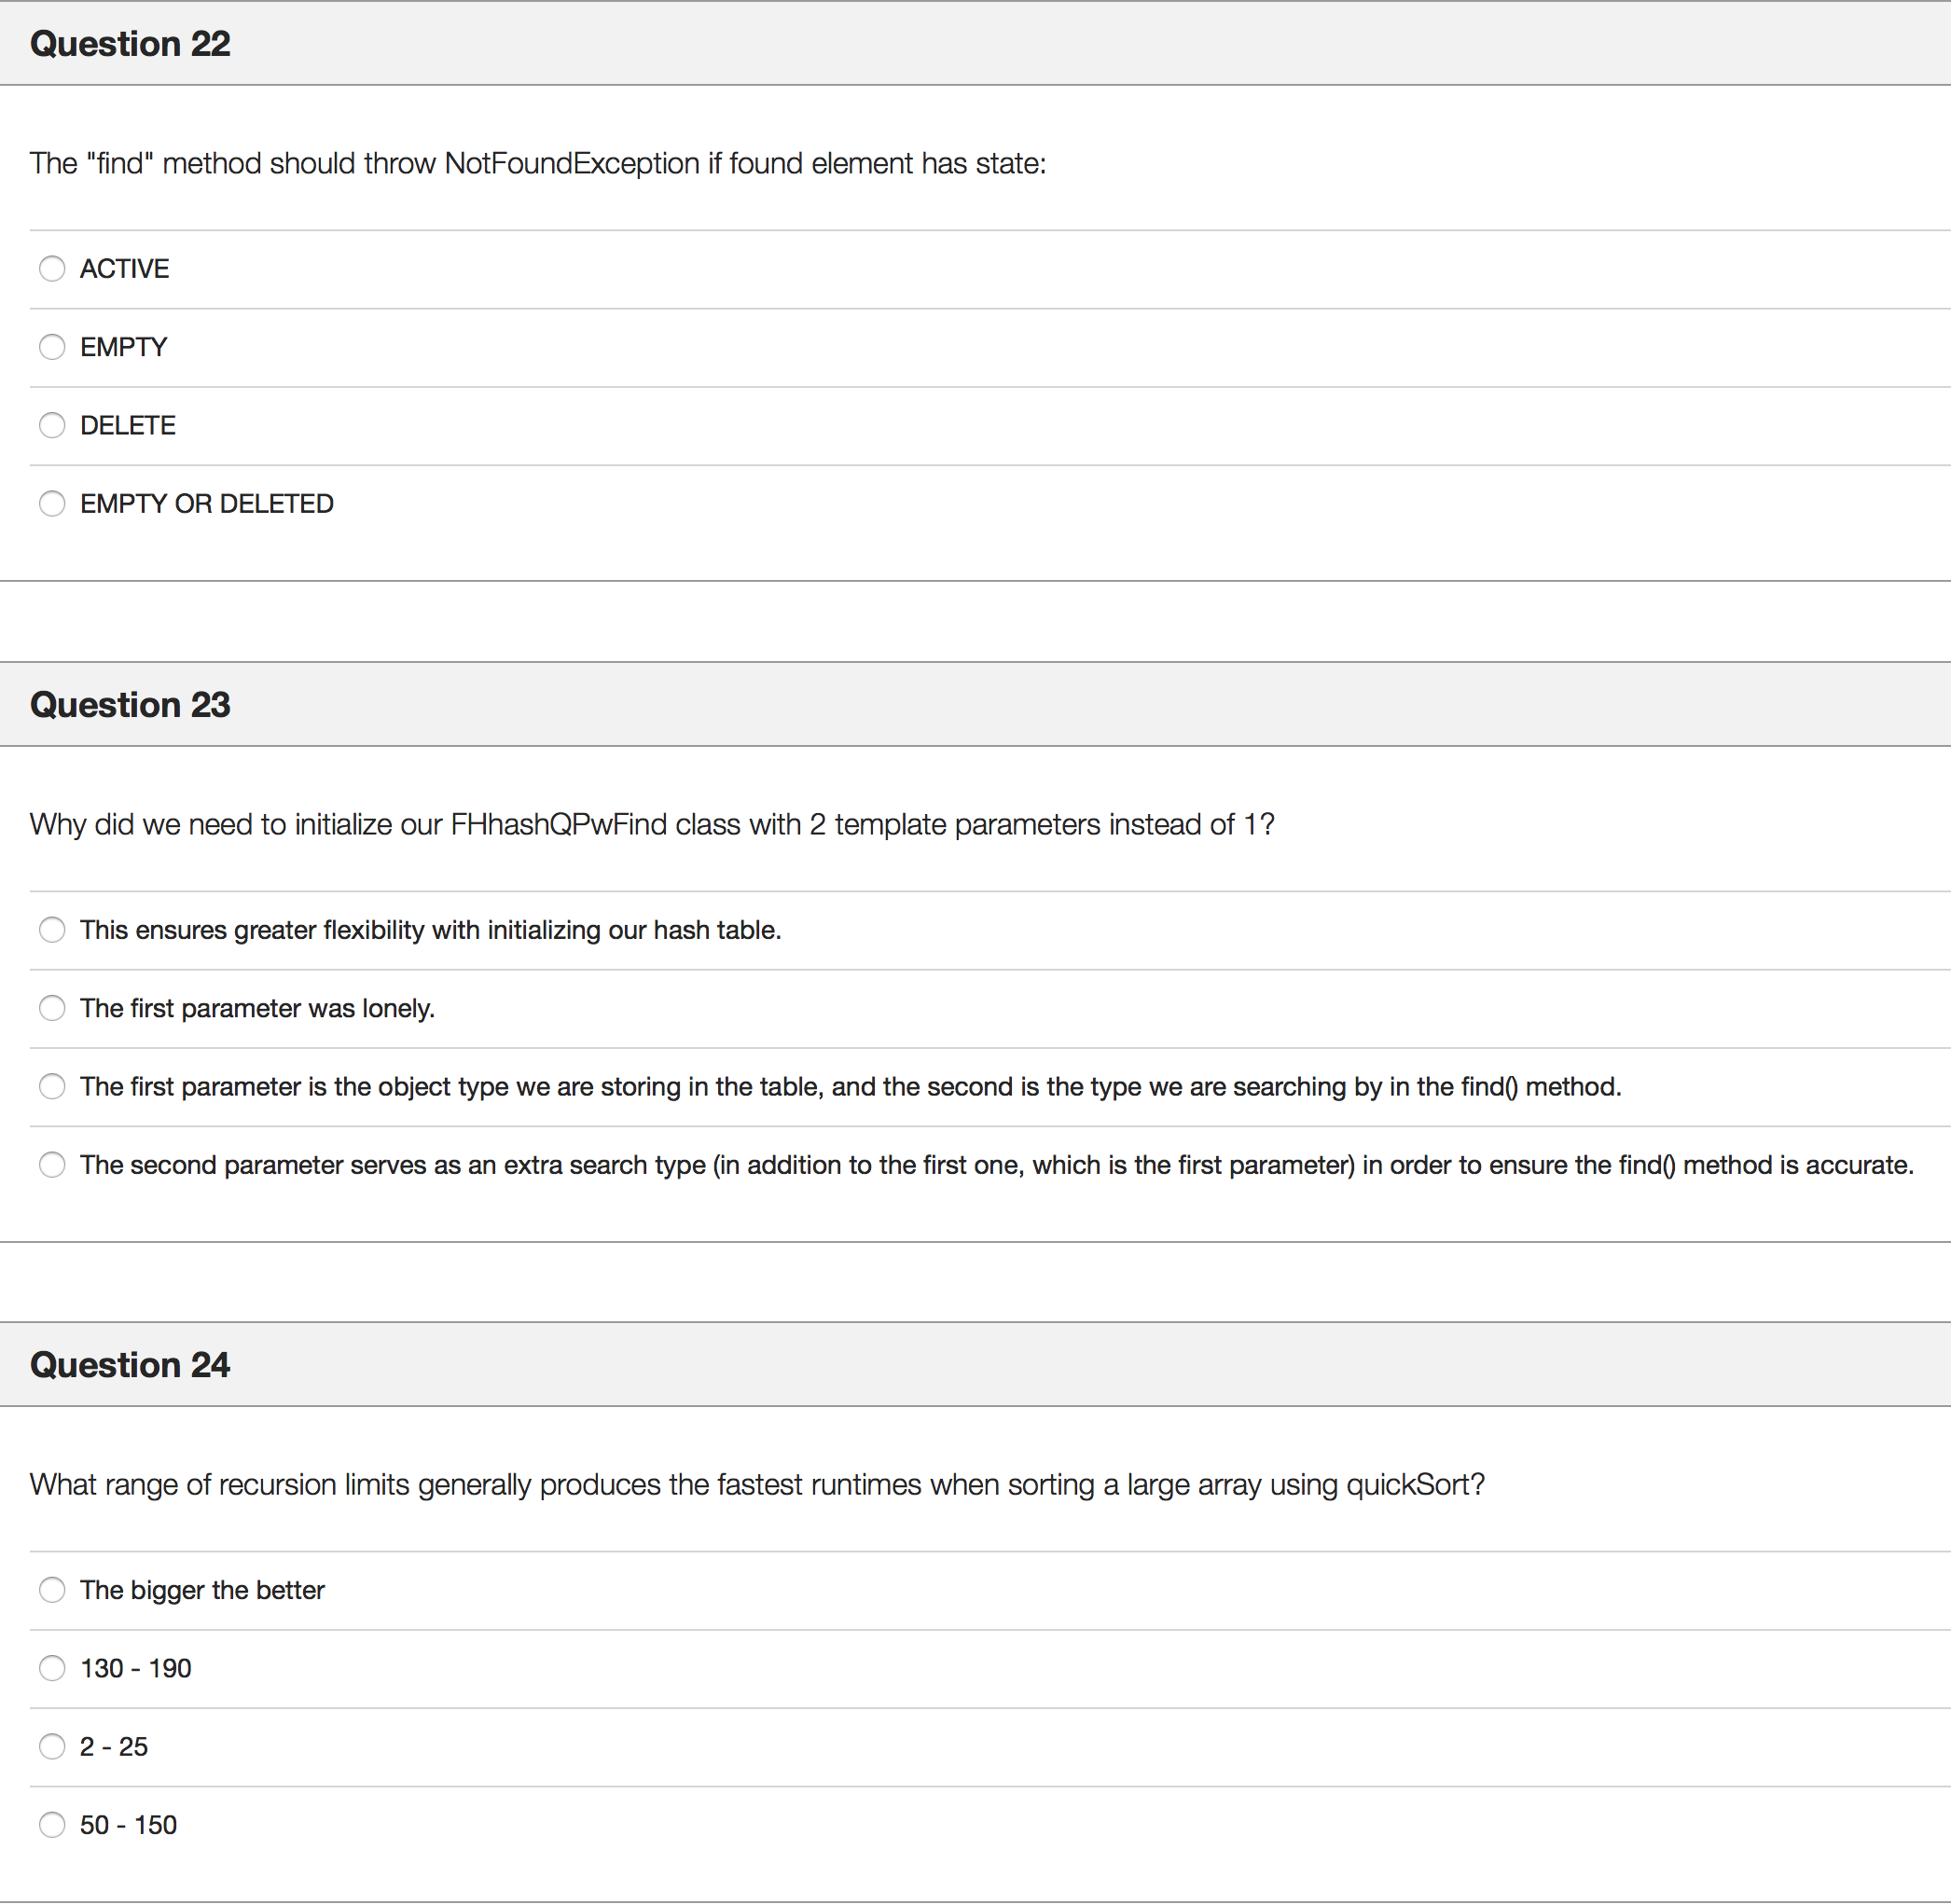Select the ACTIVE radio button

53,268
